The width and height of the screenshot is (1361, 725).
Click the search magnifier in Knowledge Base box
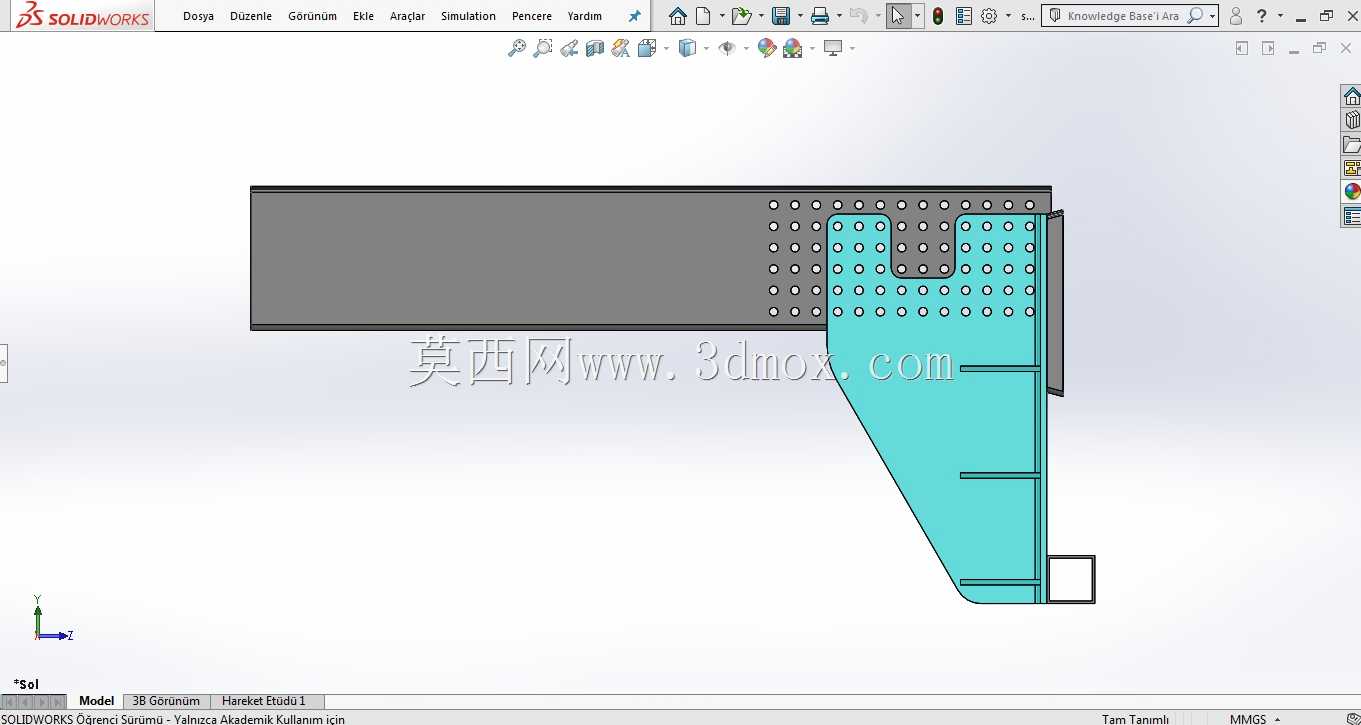[x=1194, y=16]
